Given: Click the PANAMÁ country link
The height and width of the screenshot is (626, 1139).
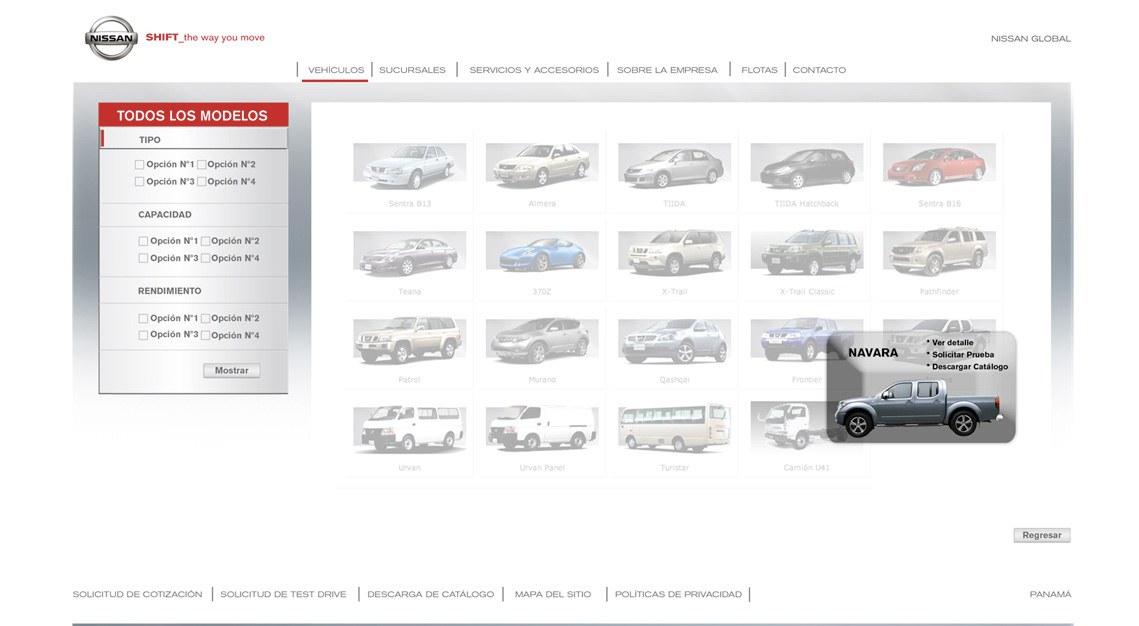Looking at the screenshot, I should pyautogui.click(x=1050, y=594).
